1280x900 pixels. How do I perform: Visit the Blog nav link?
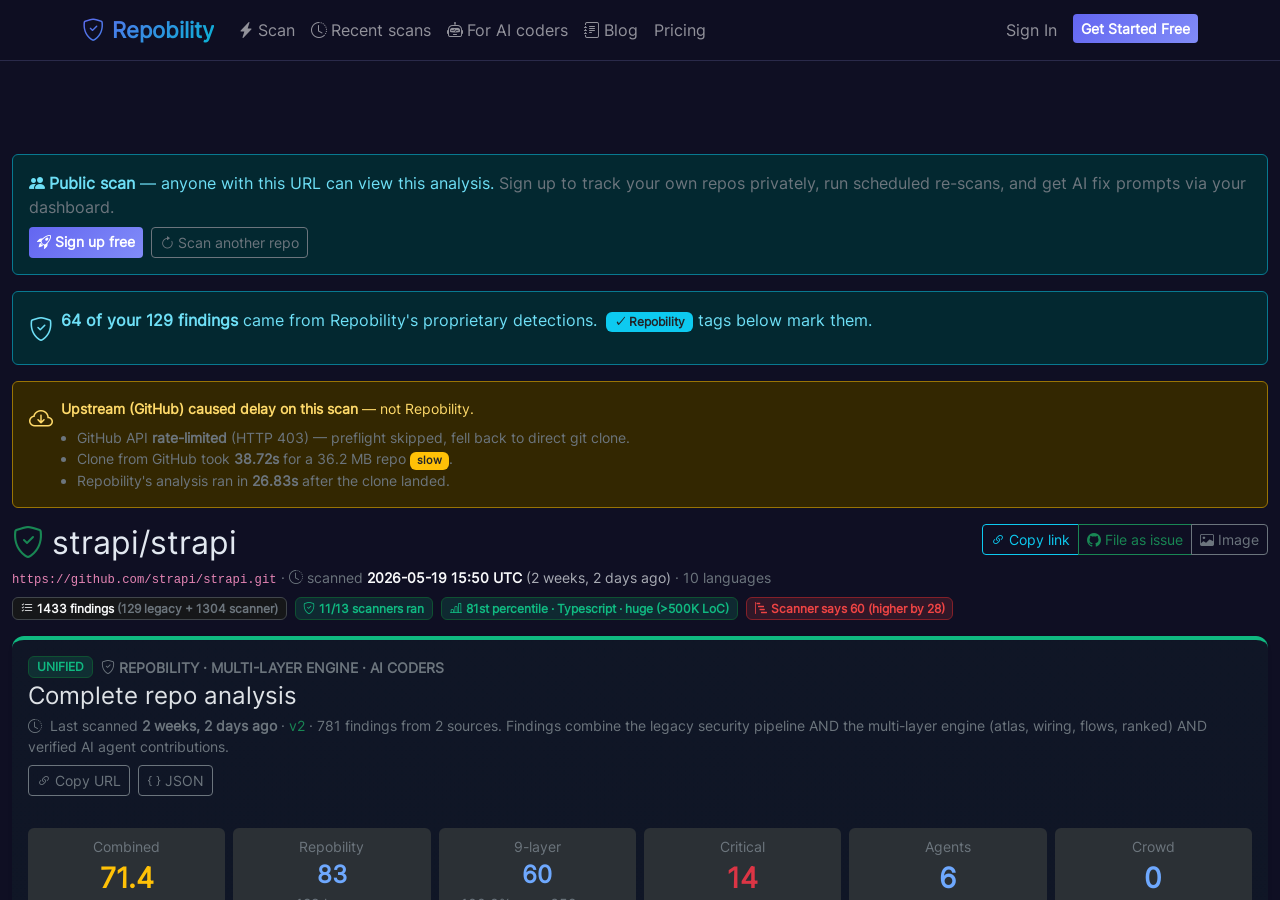[611, 30]
